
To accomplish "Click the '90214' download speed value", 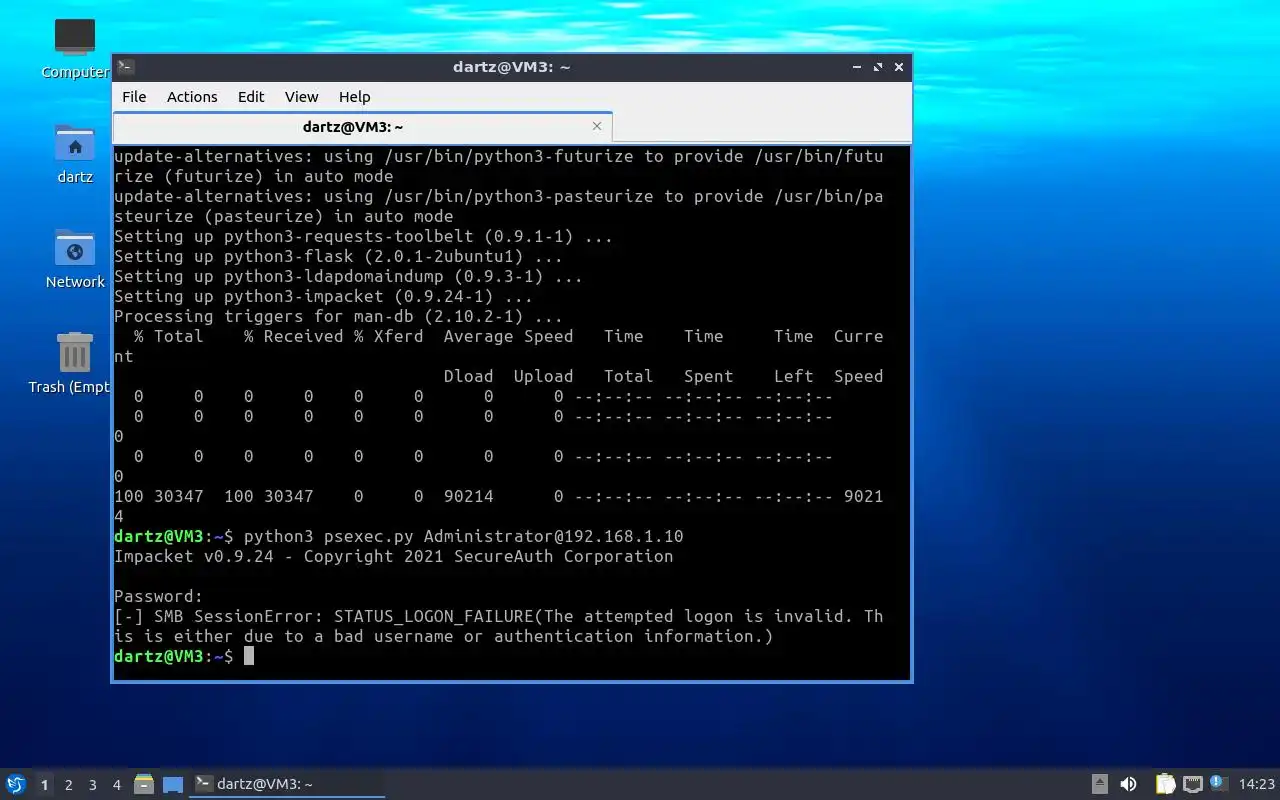I will coord(468,496).
